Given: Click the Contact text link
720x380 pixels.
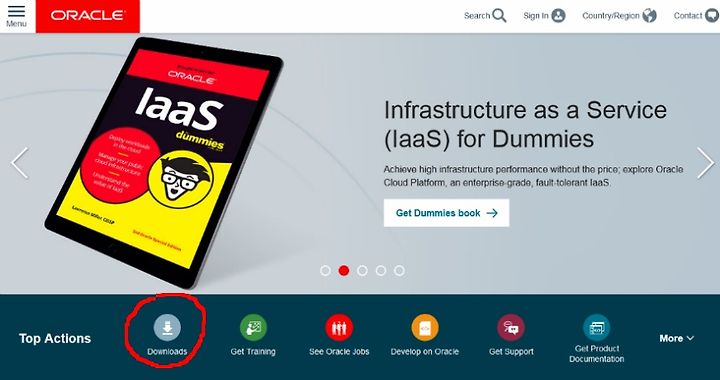Looking at the screenshot, I should click(x=688, y=16).
